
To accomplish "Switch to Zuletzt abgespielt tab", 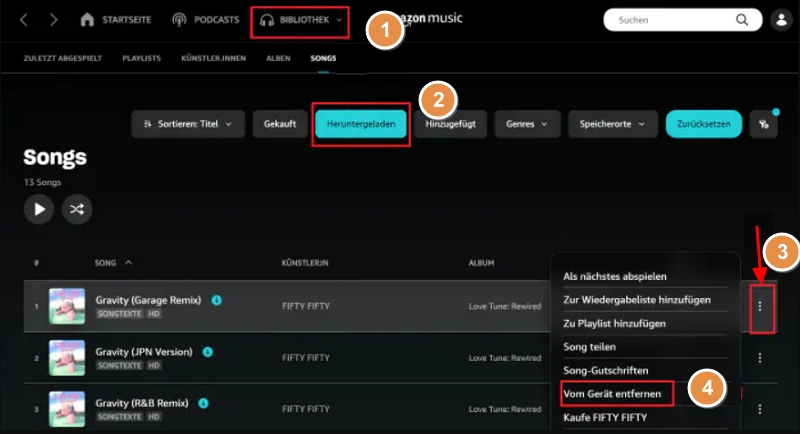I will pos(63,58).
